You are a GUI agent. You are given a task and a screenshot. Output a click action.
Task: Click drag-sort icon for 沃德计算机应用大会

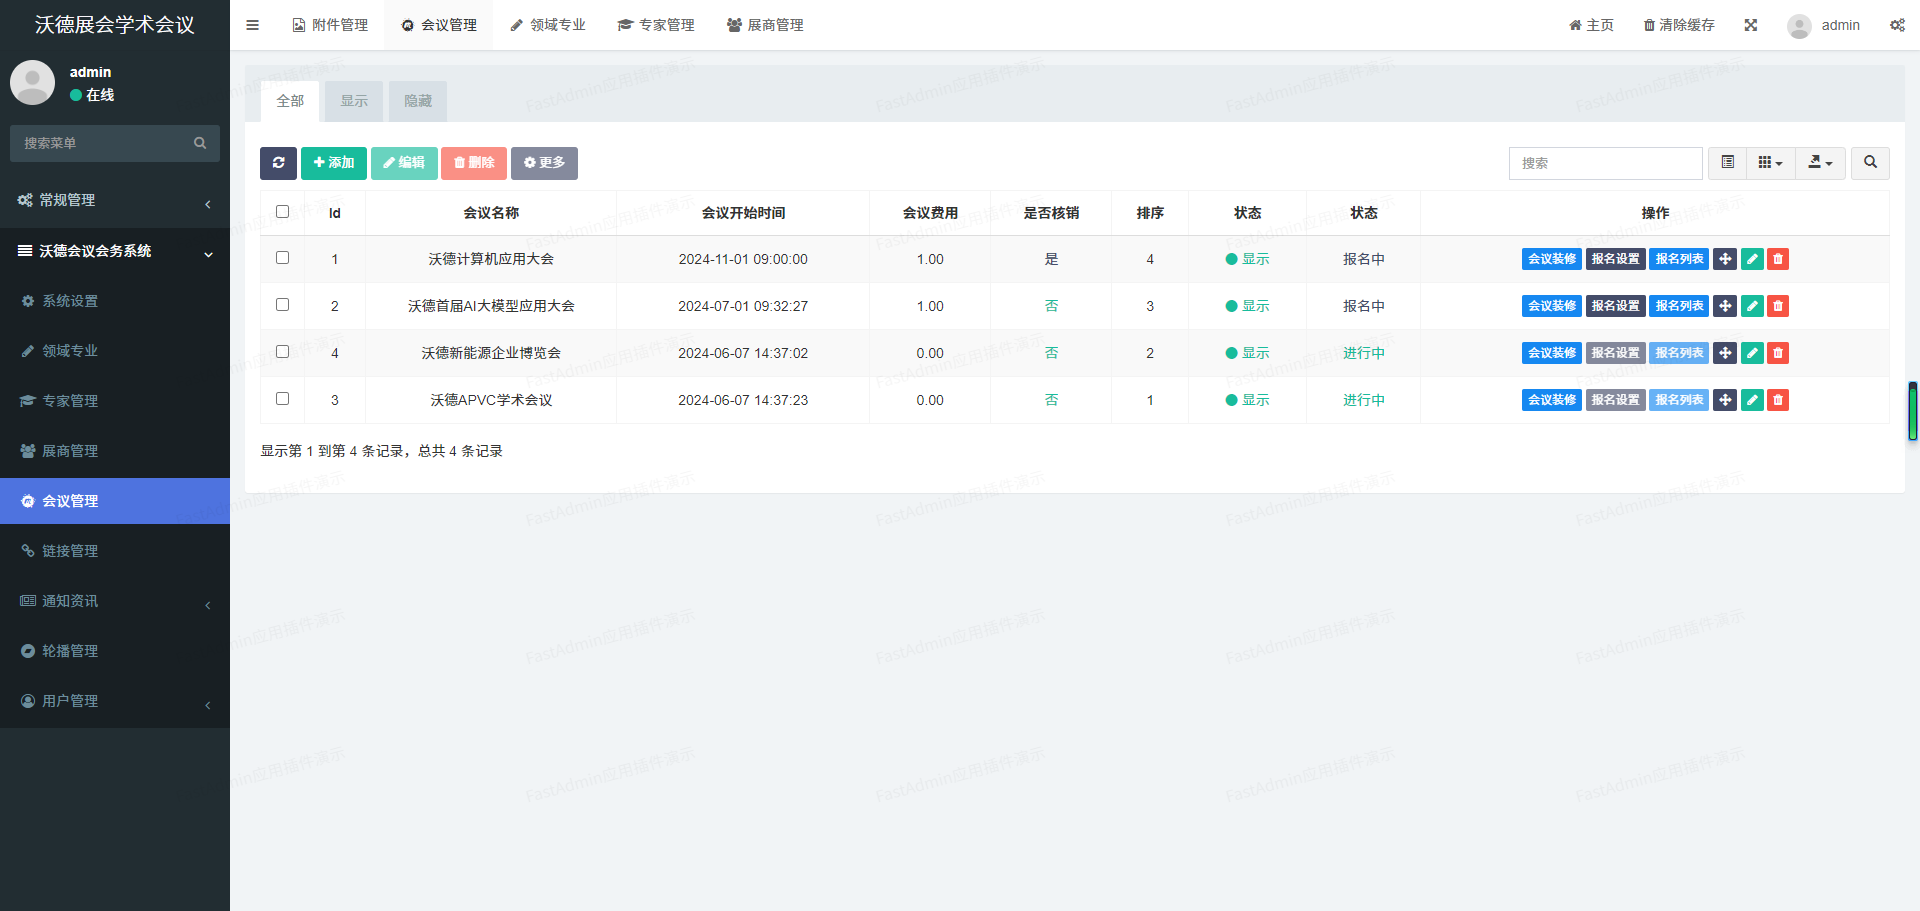coord(1725,259)
